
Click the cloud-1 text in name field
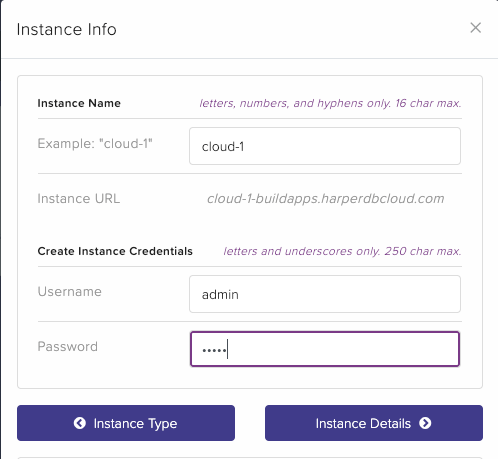point(223,147)
